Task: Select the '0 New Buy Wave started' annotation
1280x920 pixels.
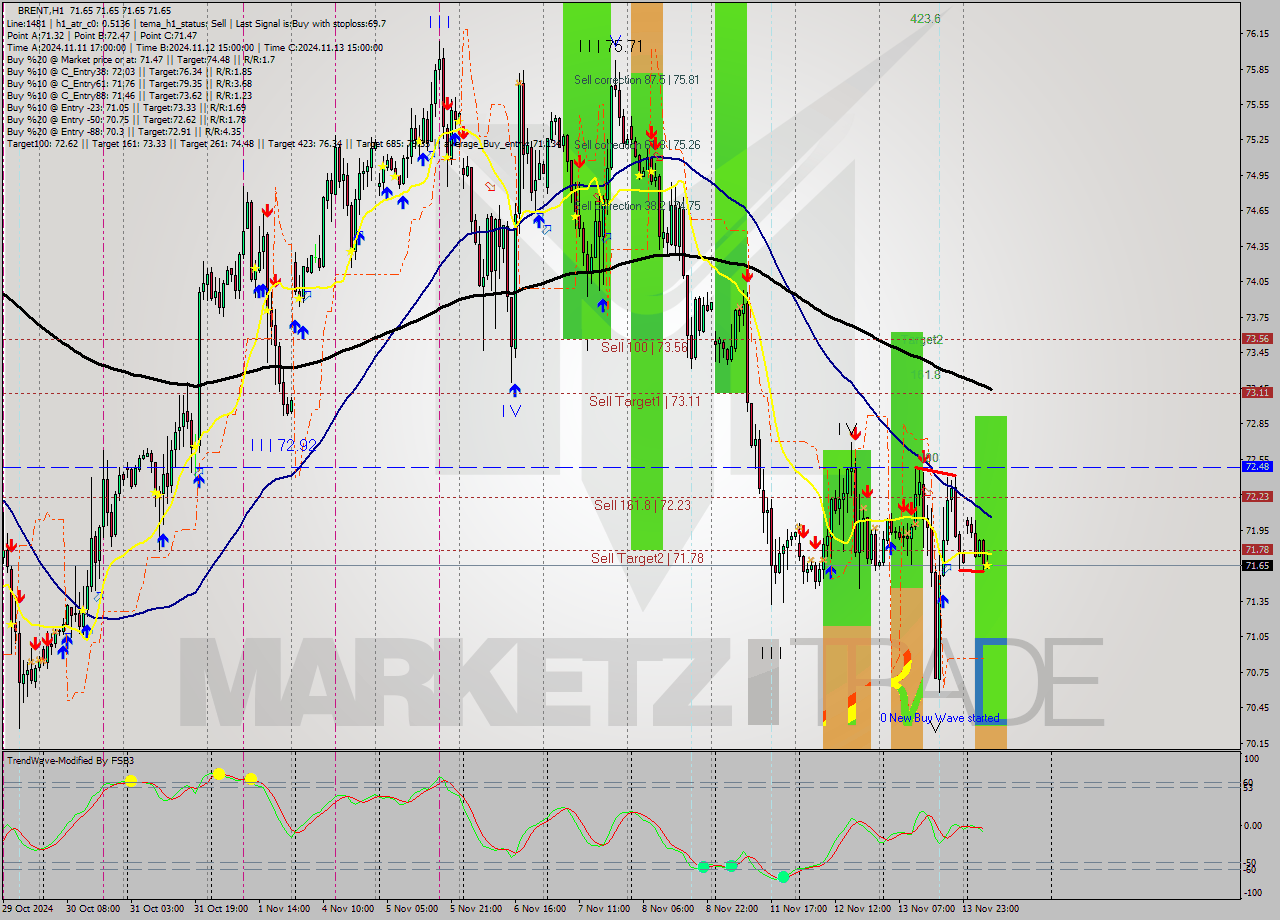Action: click(x=939, y=718)
